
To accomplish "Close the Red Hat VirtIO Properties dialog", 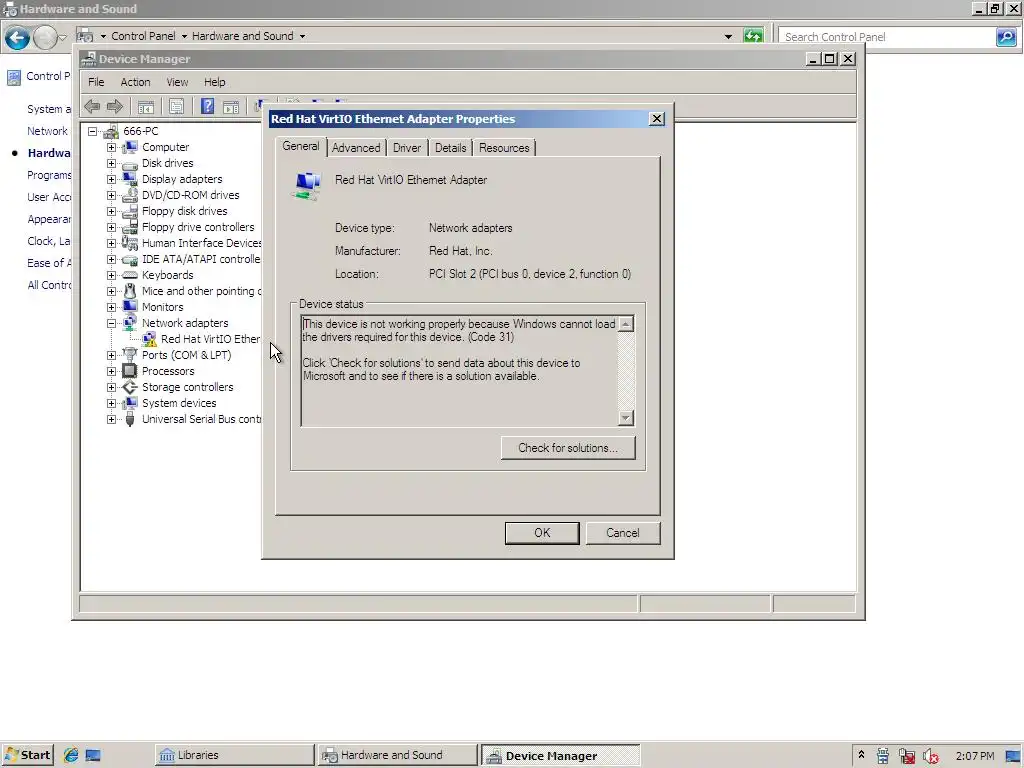I will [x=657, y=119].
